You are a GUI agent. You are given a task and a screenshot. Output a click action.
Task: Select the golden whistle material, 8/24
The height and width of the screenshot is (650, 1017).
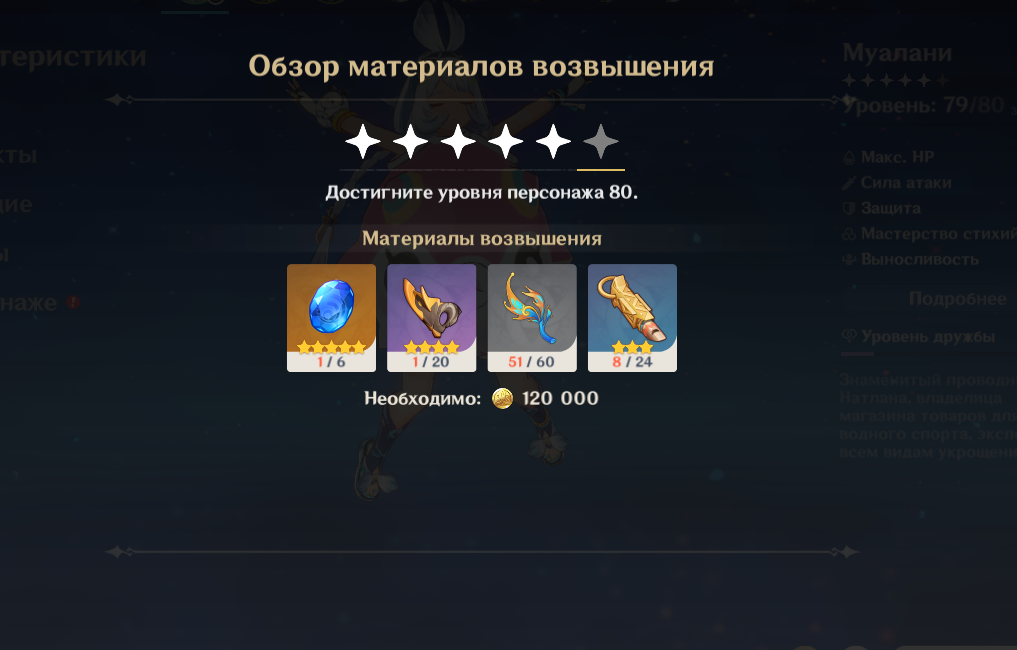coord(632,318)
